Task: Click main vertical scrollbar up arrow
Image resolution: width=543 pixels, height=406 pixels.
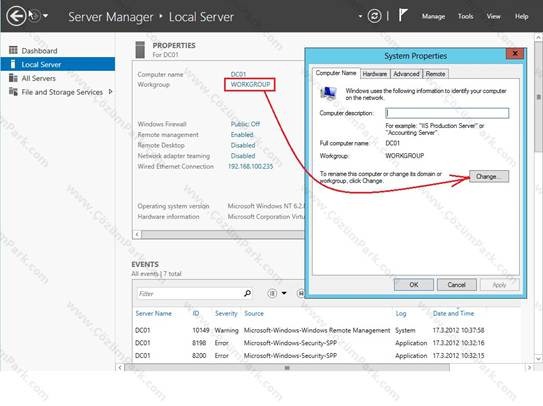Action: [538, 37]
